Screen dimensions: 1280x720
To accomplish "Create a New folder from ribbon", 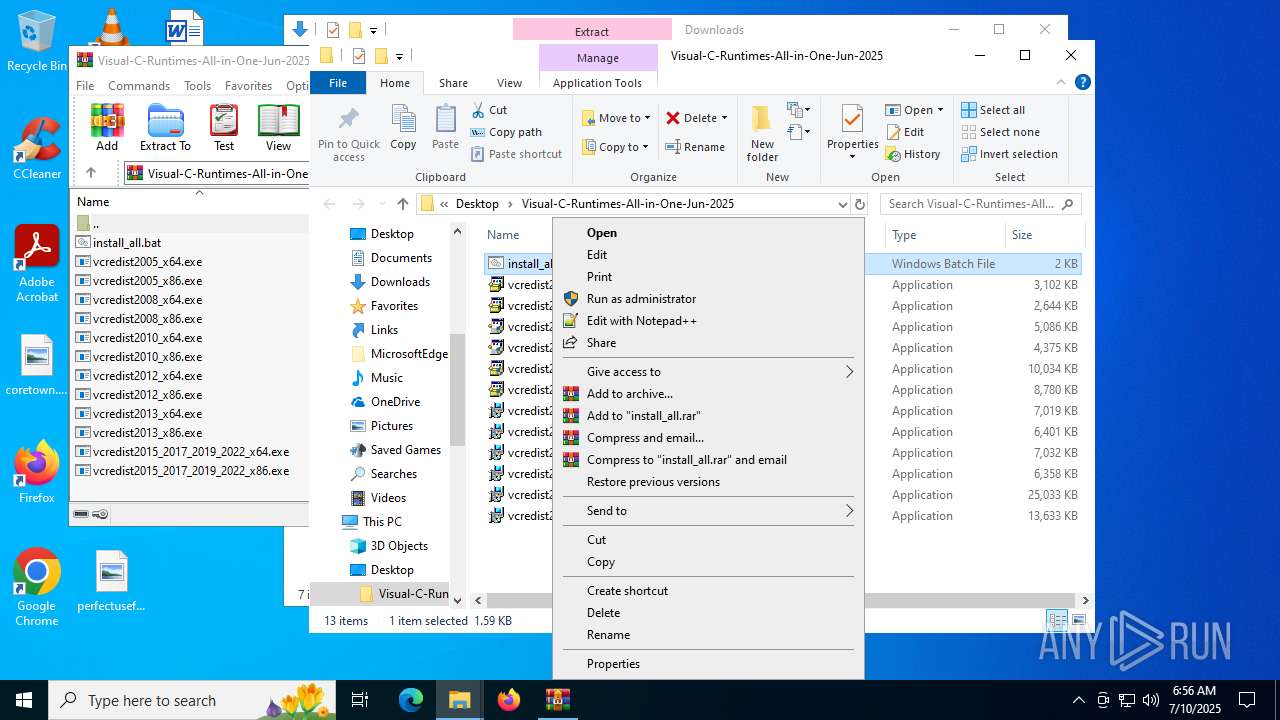I will click(762, 133).
